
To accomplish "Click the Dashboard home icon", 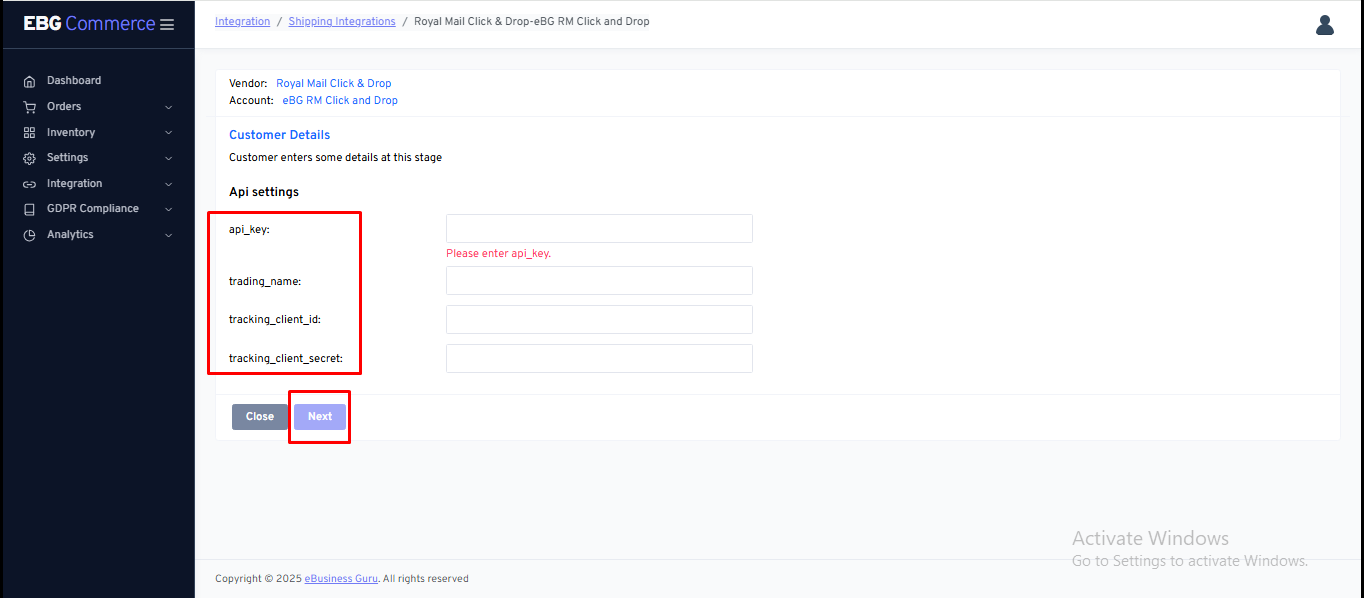I will point(29,81).
